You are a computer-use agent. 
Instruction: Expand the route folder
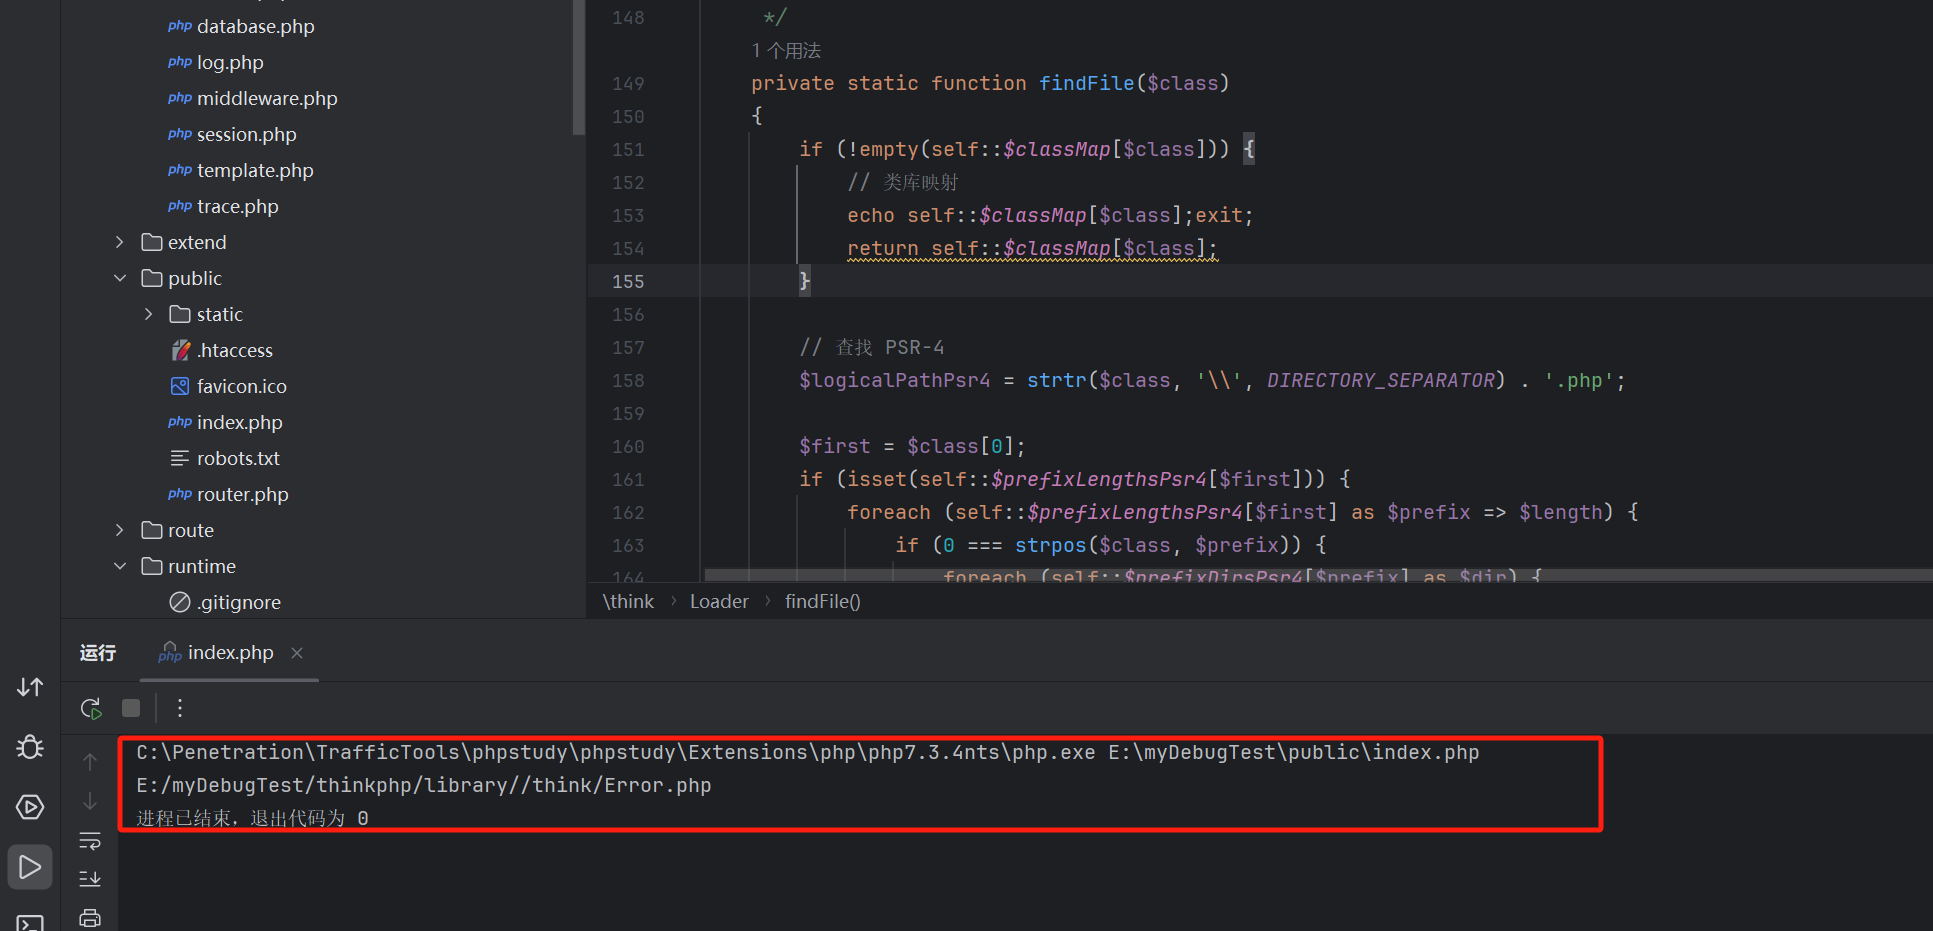(120, 530)
